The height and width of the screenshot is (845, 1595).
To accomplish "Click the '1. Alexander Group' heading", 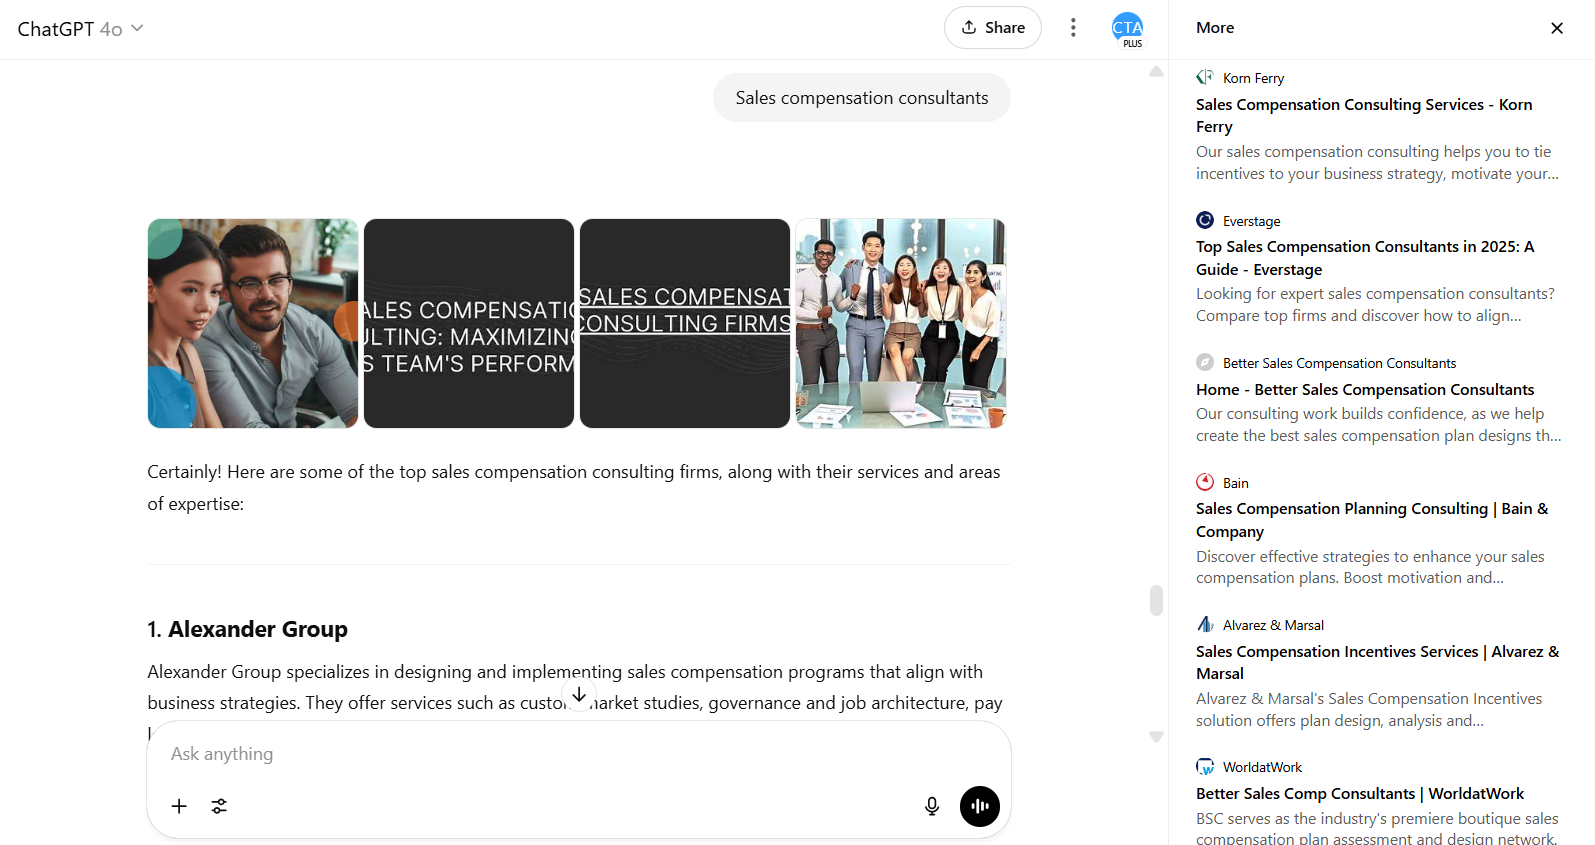I will [248, 629].
